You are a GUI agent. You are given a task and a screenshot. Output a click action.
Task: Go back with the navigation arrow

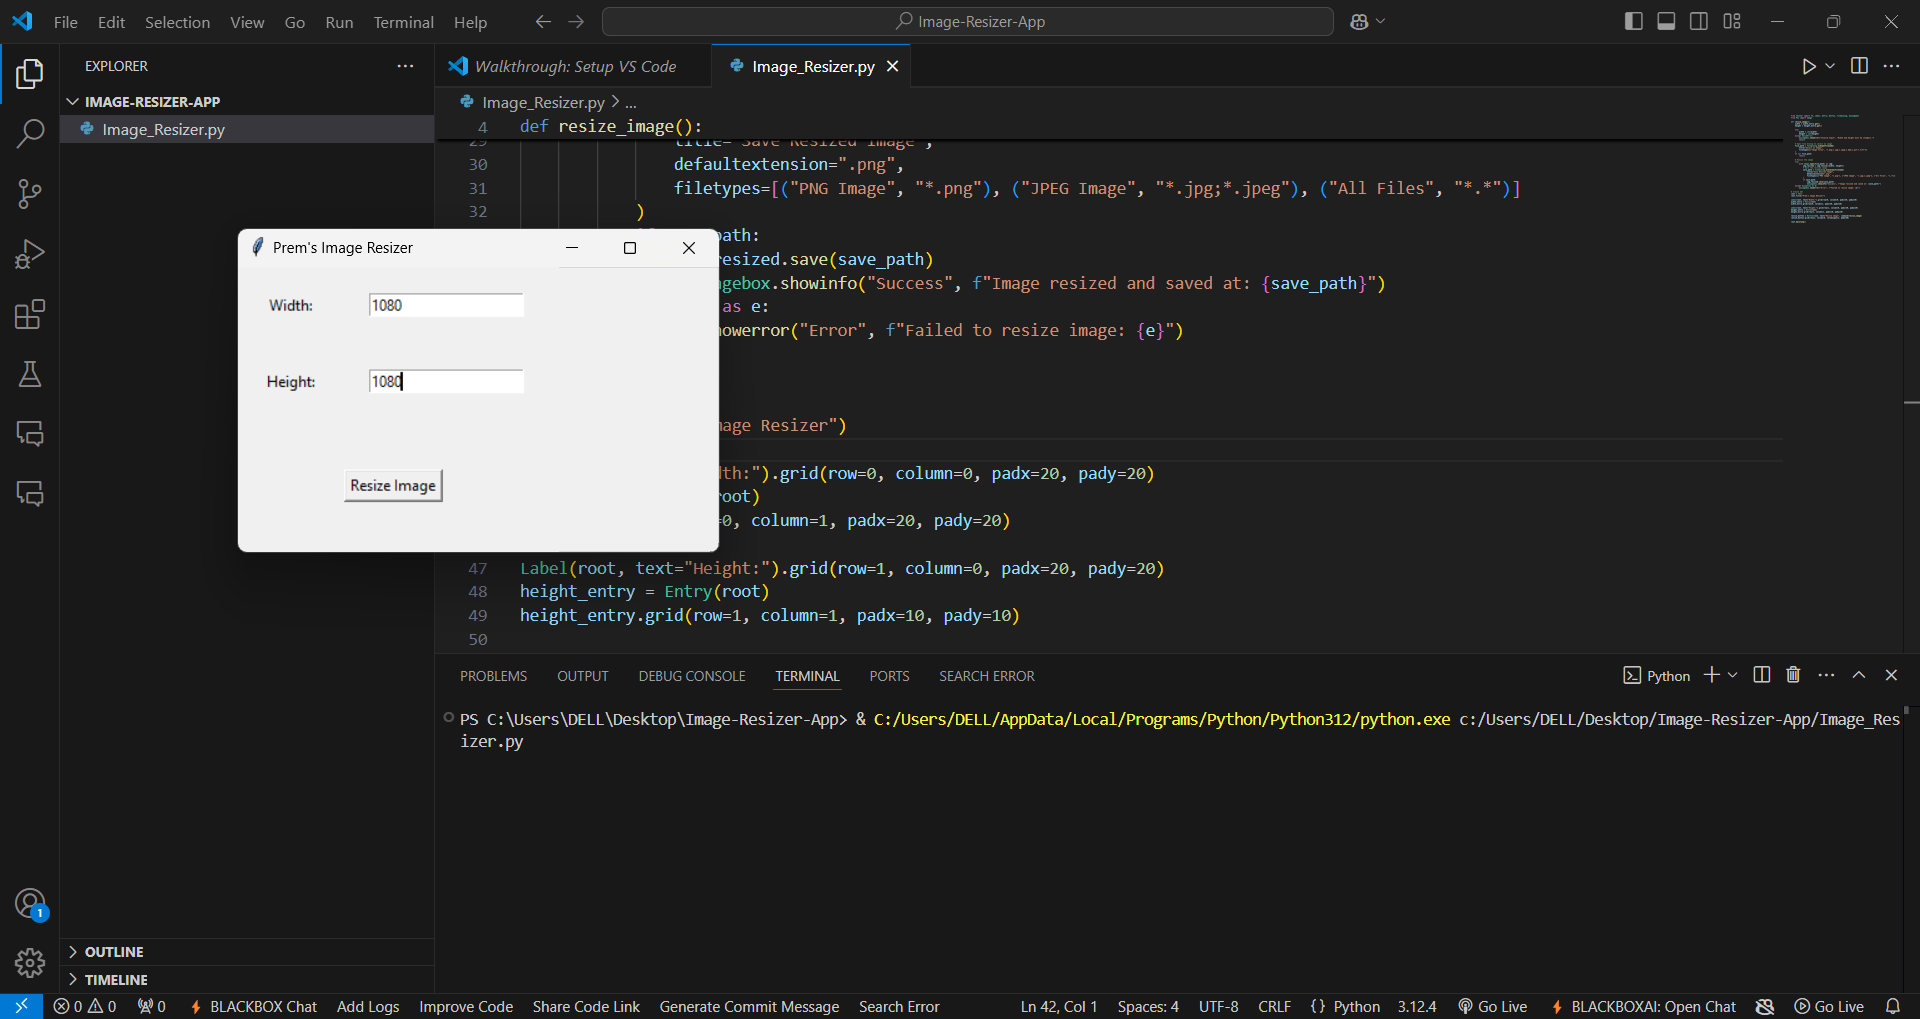pos(543,21)
